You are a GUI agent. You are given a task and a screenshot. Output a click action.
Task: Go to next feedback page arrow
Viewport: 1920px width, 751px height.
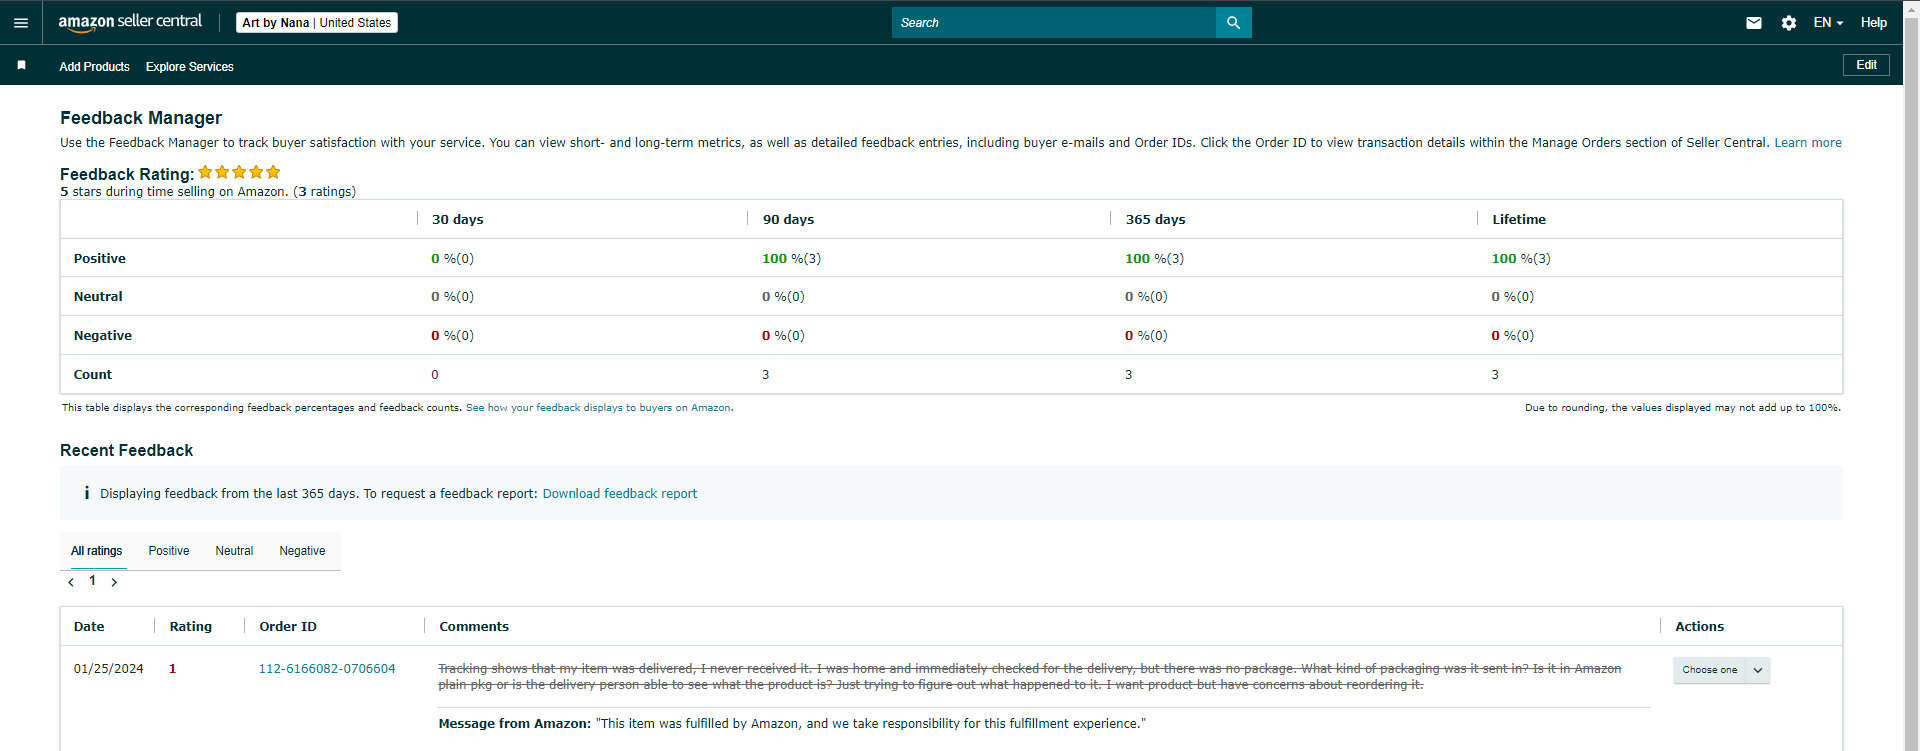point(114,582)
